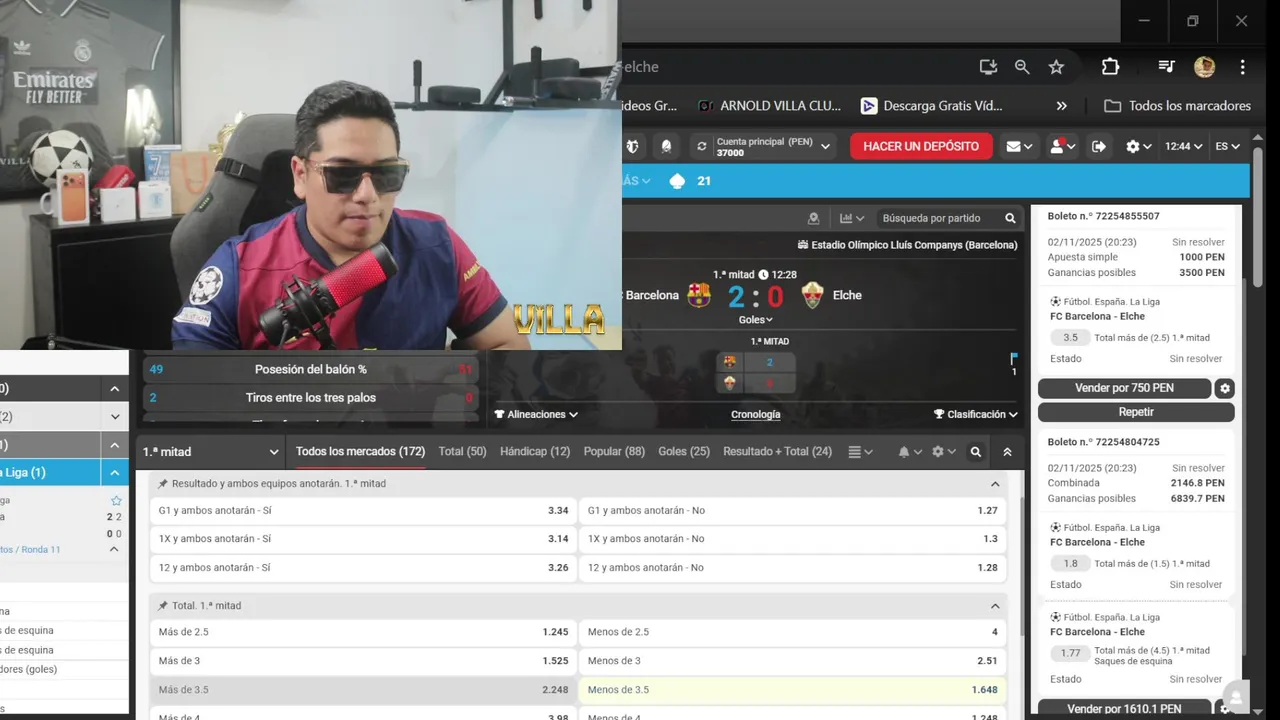1280x720 pixels.
Task: Select the Popular (88) tab
Action: [614, 452]
